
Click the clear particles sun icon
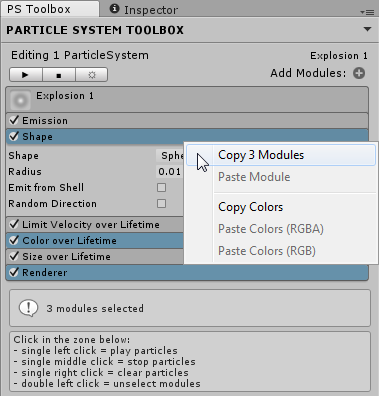click(92, 75)
